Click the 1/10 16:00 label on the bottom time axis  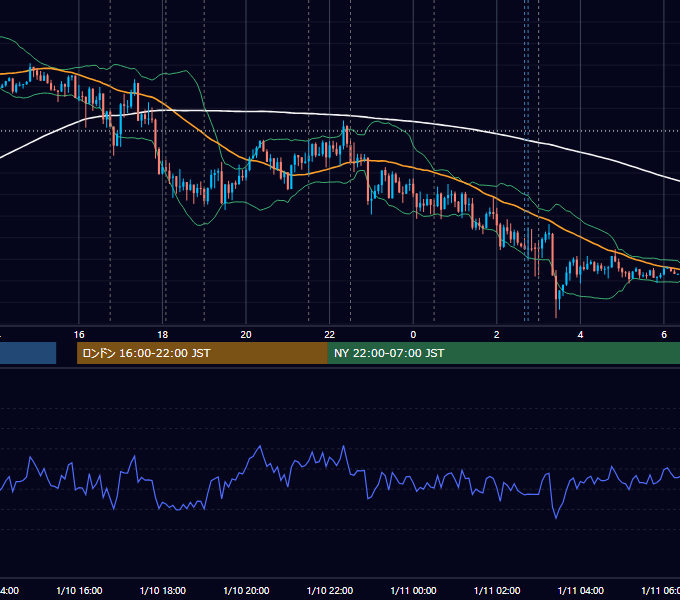(x=79, y=590)
